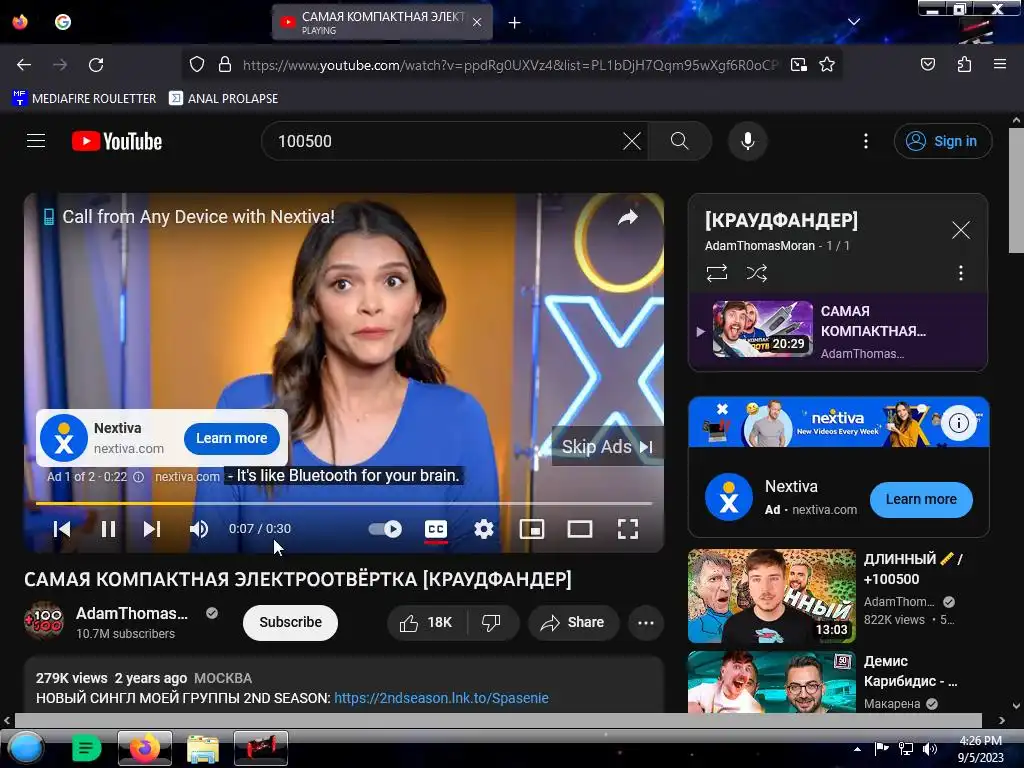This screenshot has width=1024, height=768.
Task: Open picture-in-picture from address bar
Action: (x=798, y=65)
